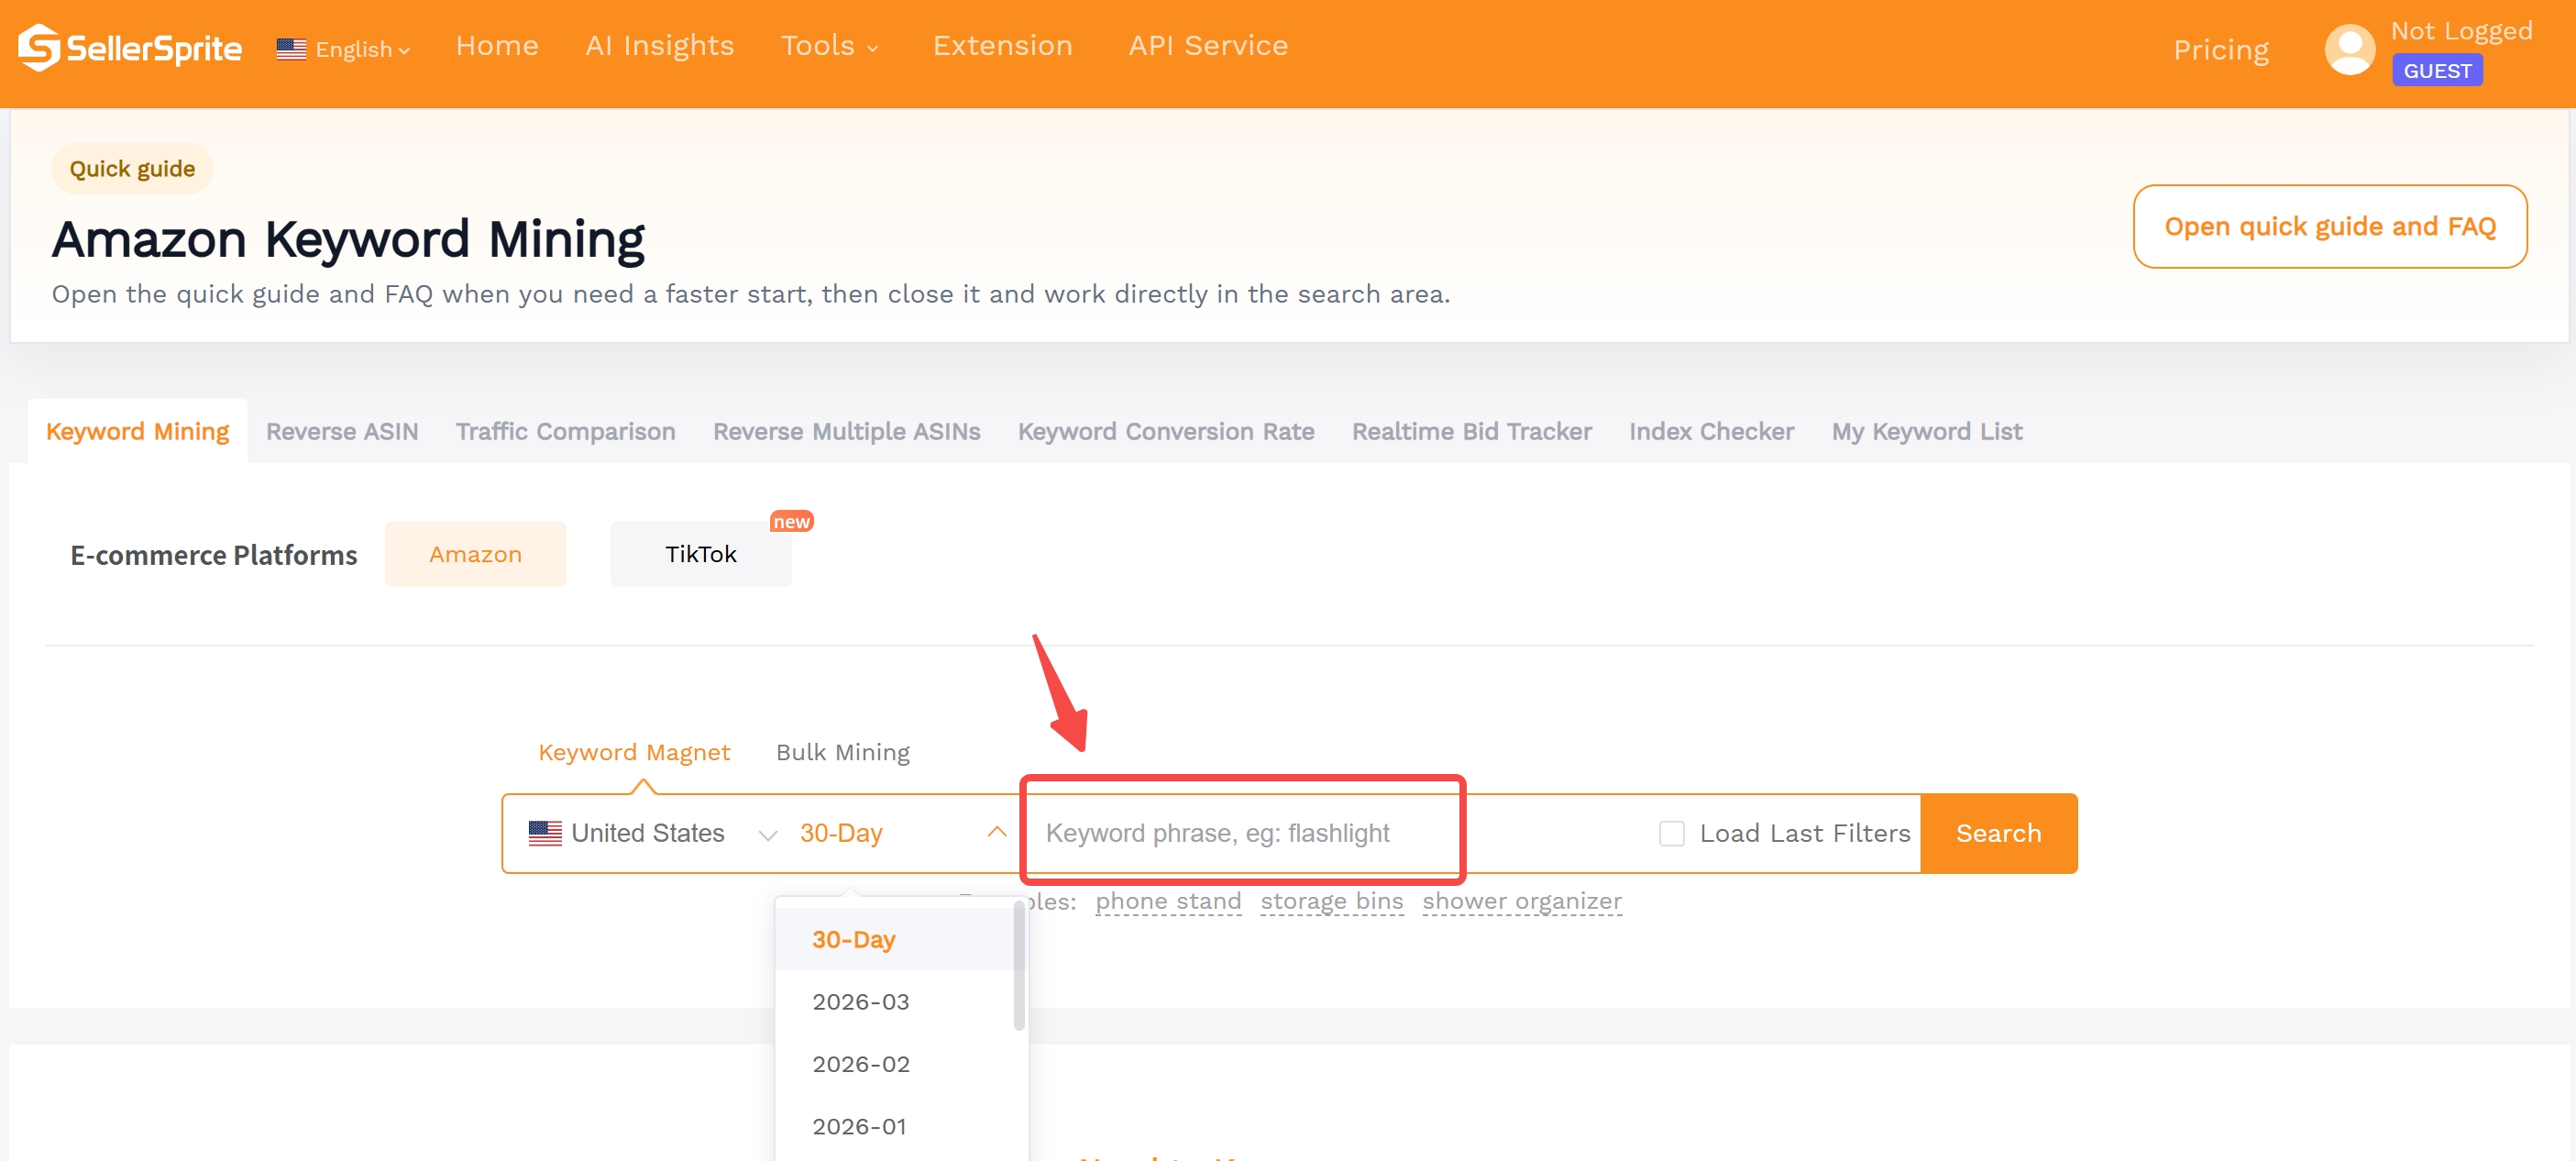Click inside the keyword phrase input field

1241,832
